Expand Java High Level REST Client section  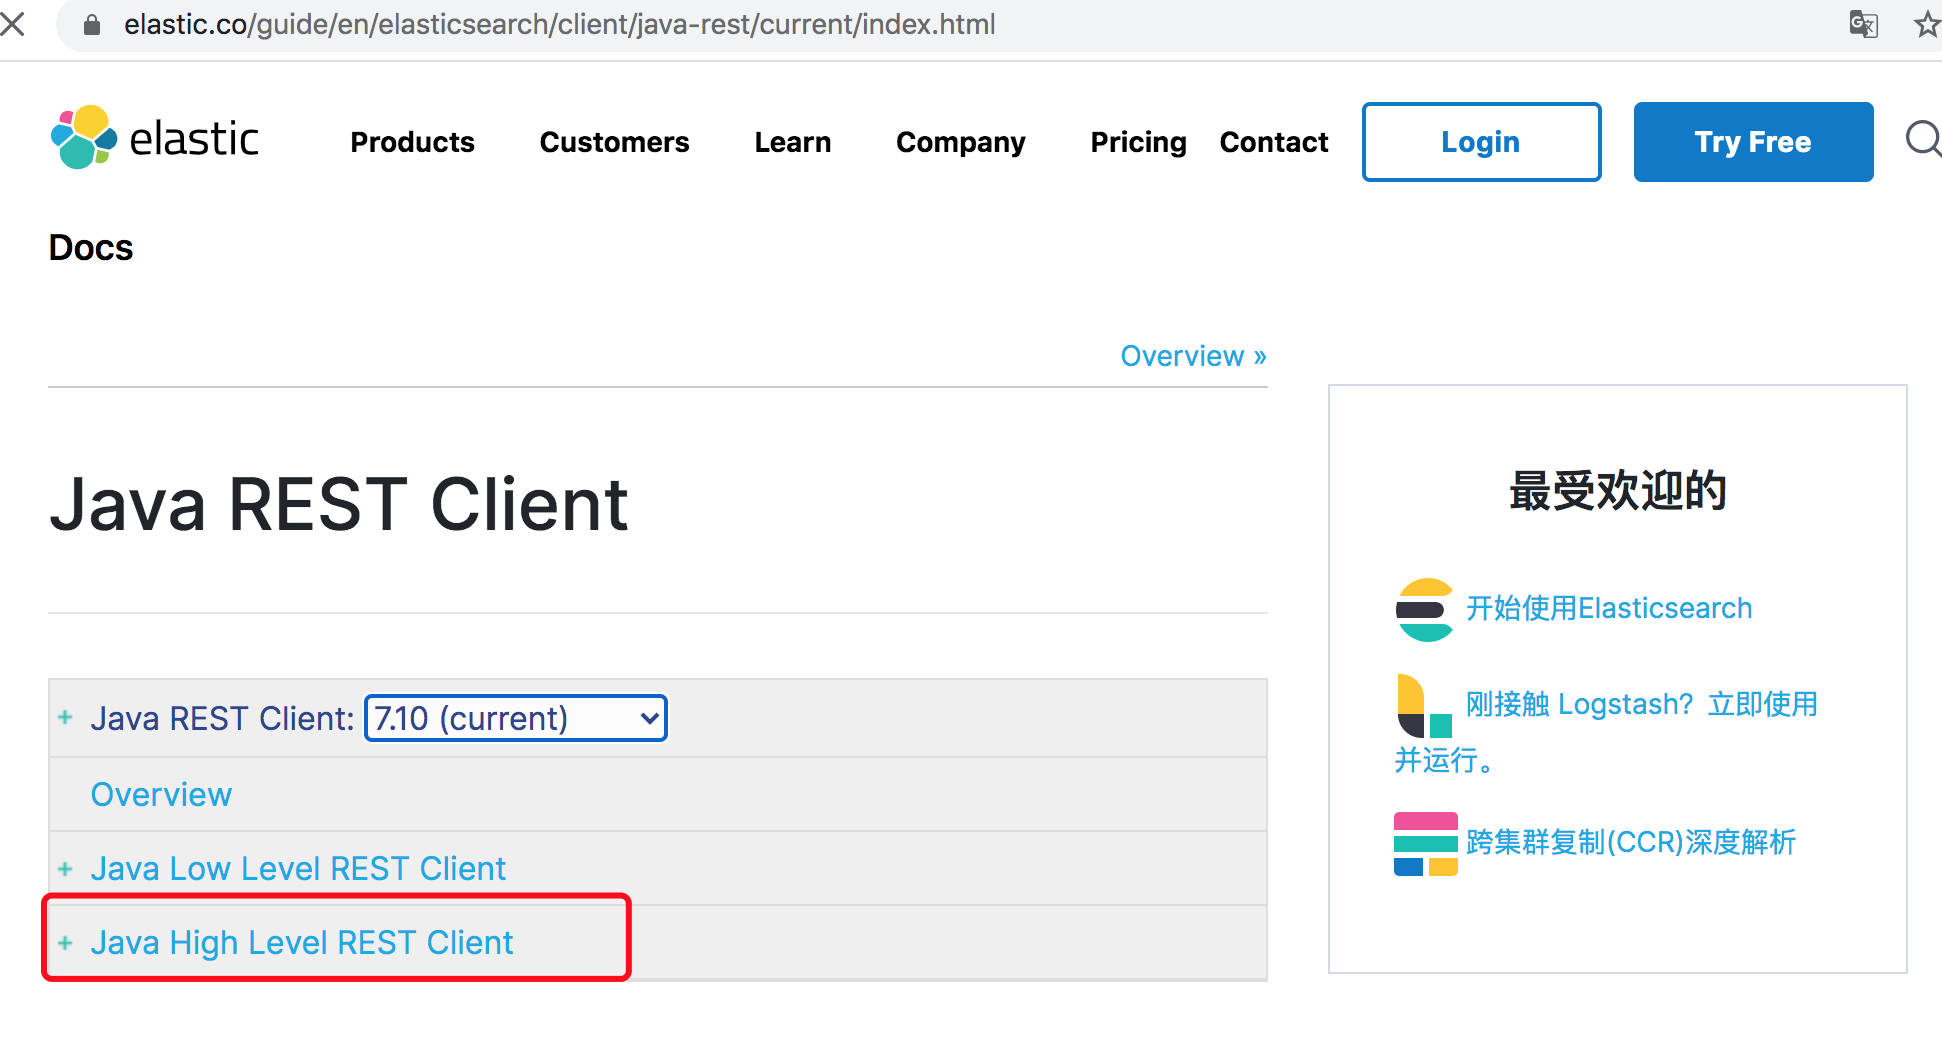[66, 942]
